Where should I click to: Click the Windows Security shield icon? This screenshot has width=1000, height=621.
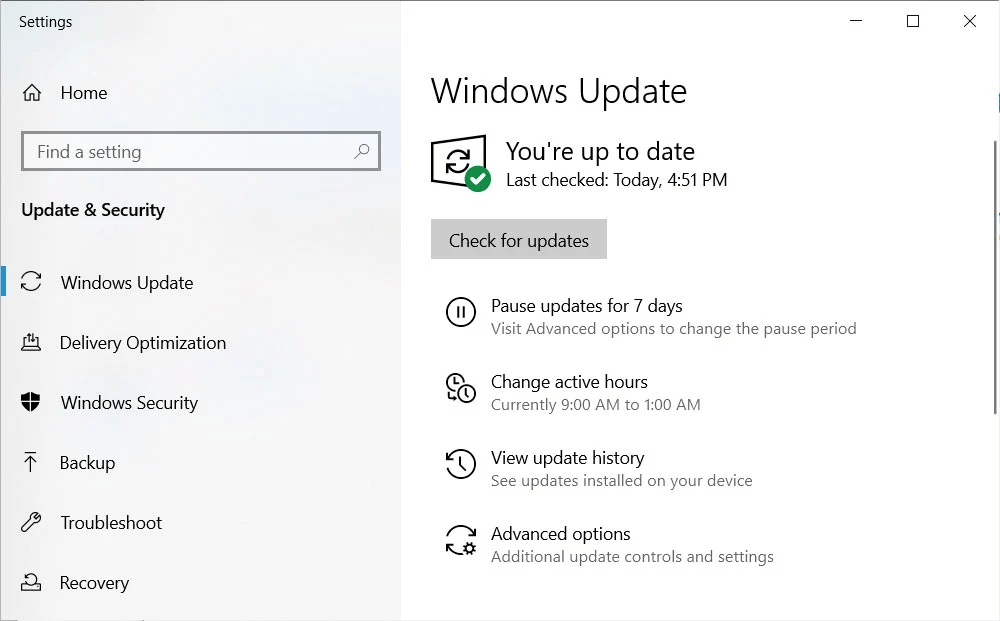click(31, 402)
